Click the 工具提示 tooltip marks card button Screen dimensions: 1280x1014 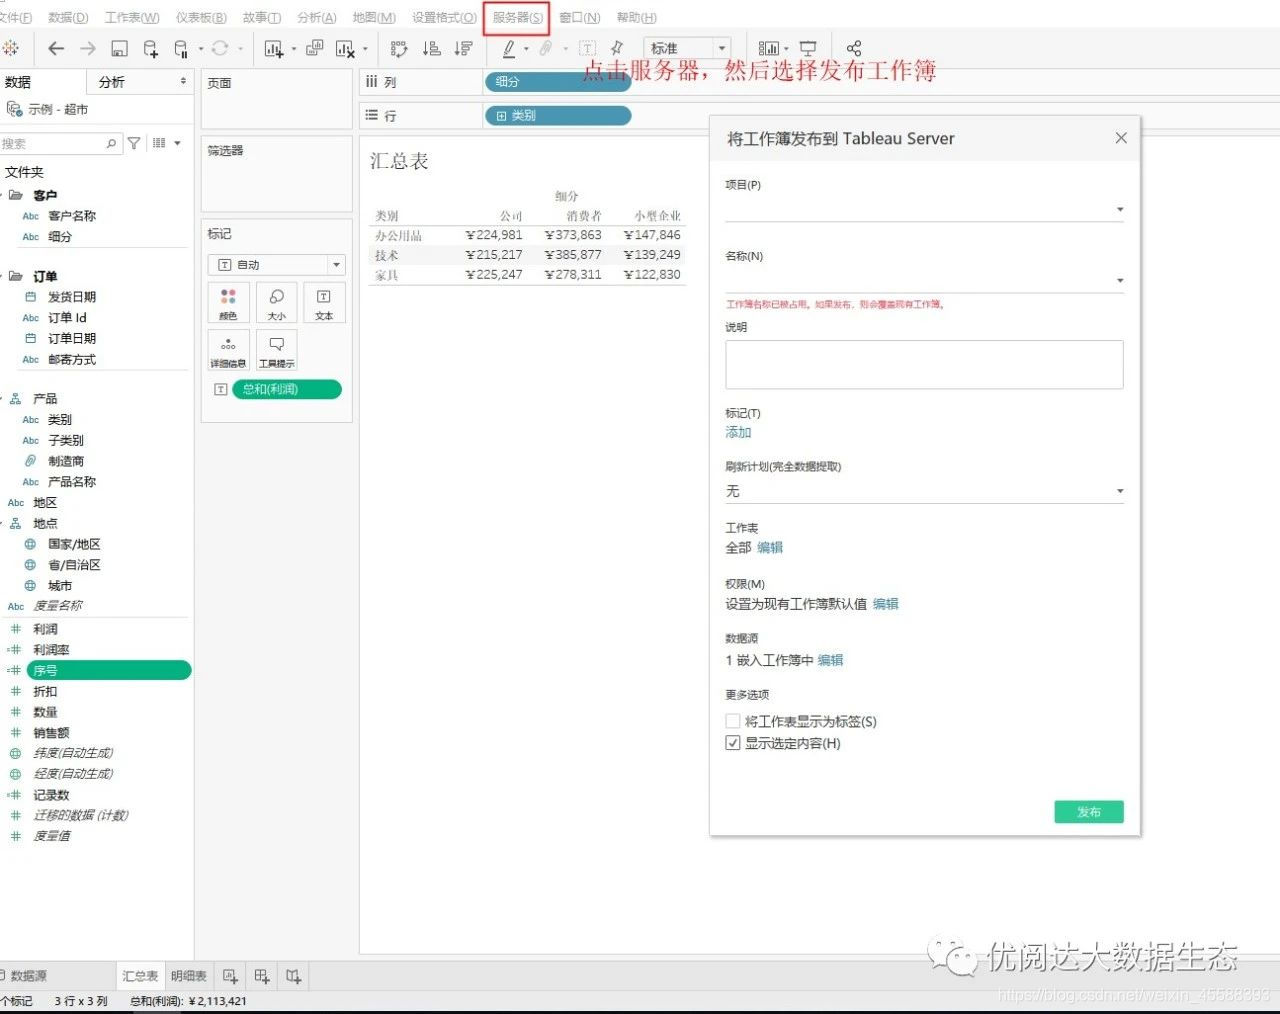click(276, 350)
